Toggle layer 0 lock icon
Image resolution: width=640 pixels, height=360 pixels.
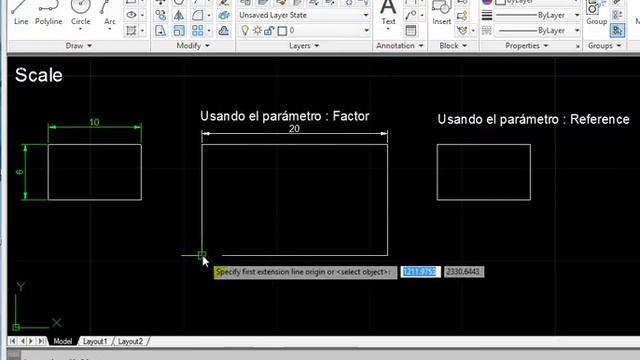(x=269, y=31)
